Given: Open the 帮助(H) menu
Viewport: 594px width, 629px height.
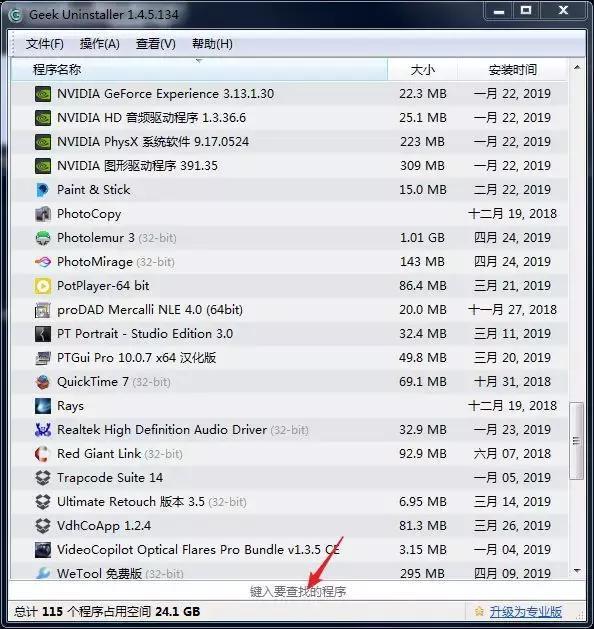Looking at the screenshot, I should pyautogui.click(x=212, y=43).
